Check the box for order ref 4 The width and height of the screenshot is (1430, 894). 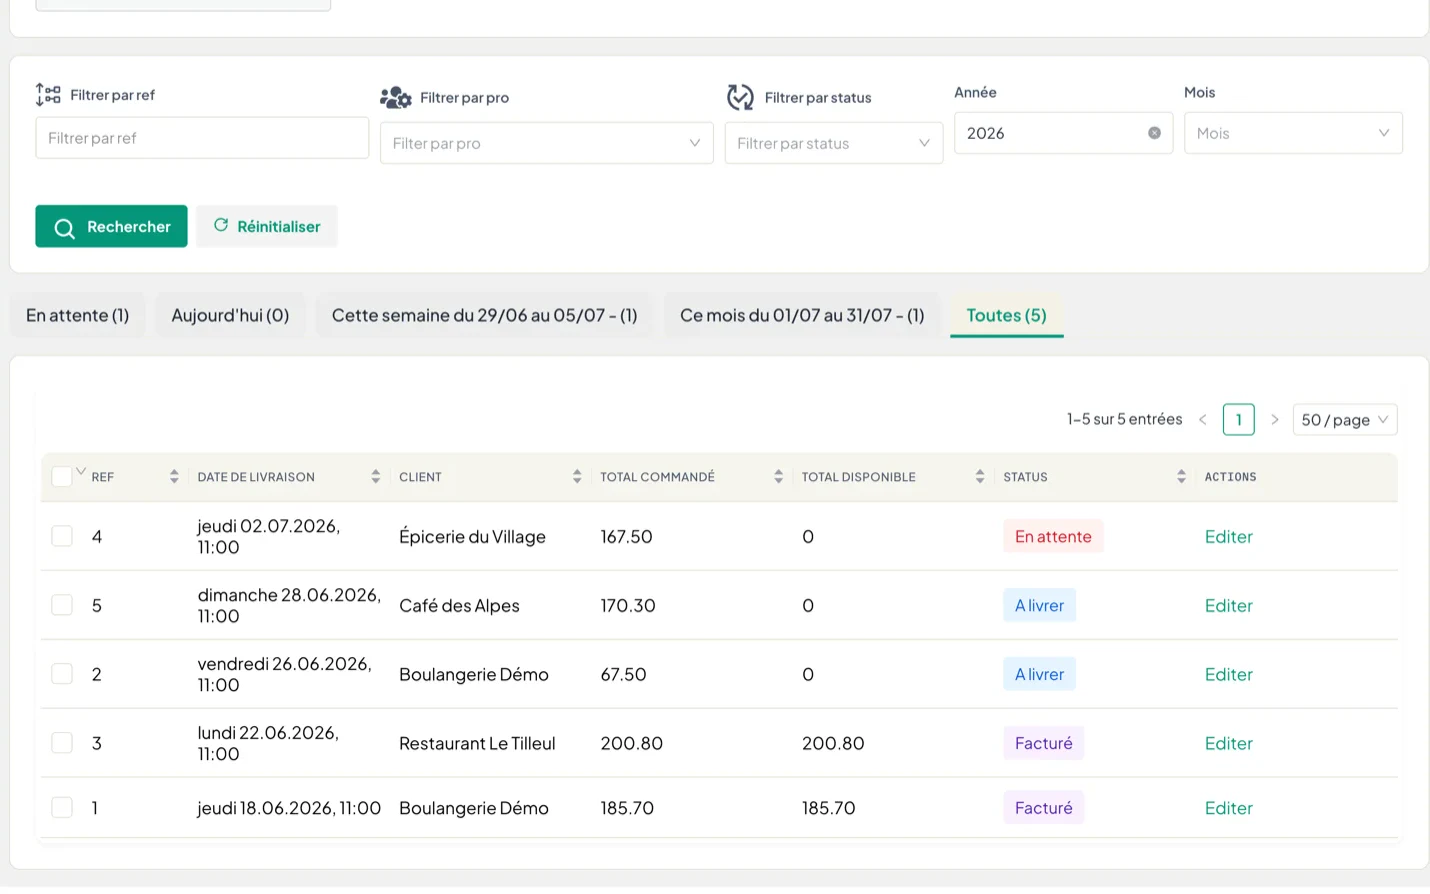62,536
